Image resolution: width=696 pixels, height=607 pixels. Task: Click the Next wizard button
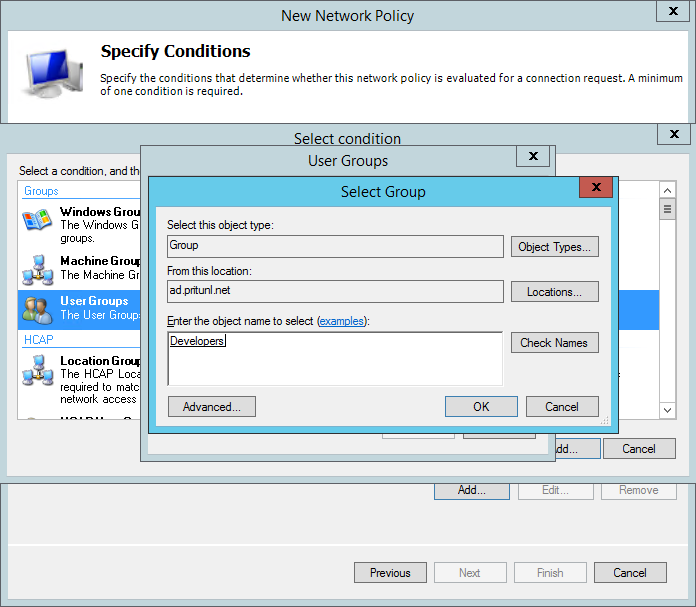tap(470, 573)
